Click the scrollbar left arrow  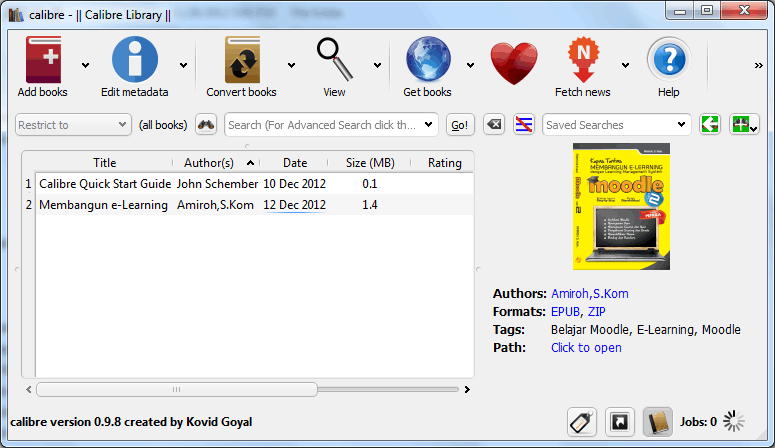tap(29, 390)
